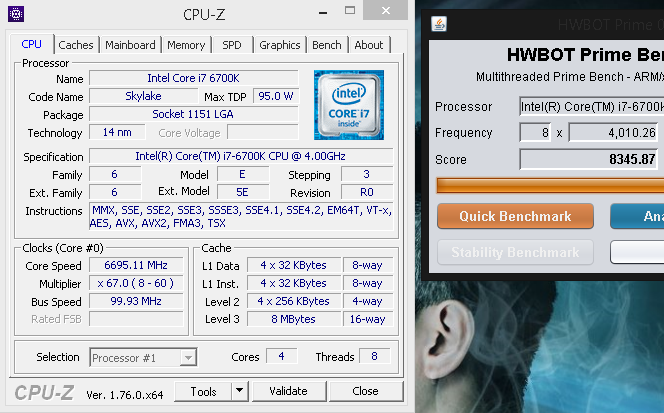
Task: Click the Score field showing 8345.87
Action: point(590,159)
